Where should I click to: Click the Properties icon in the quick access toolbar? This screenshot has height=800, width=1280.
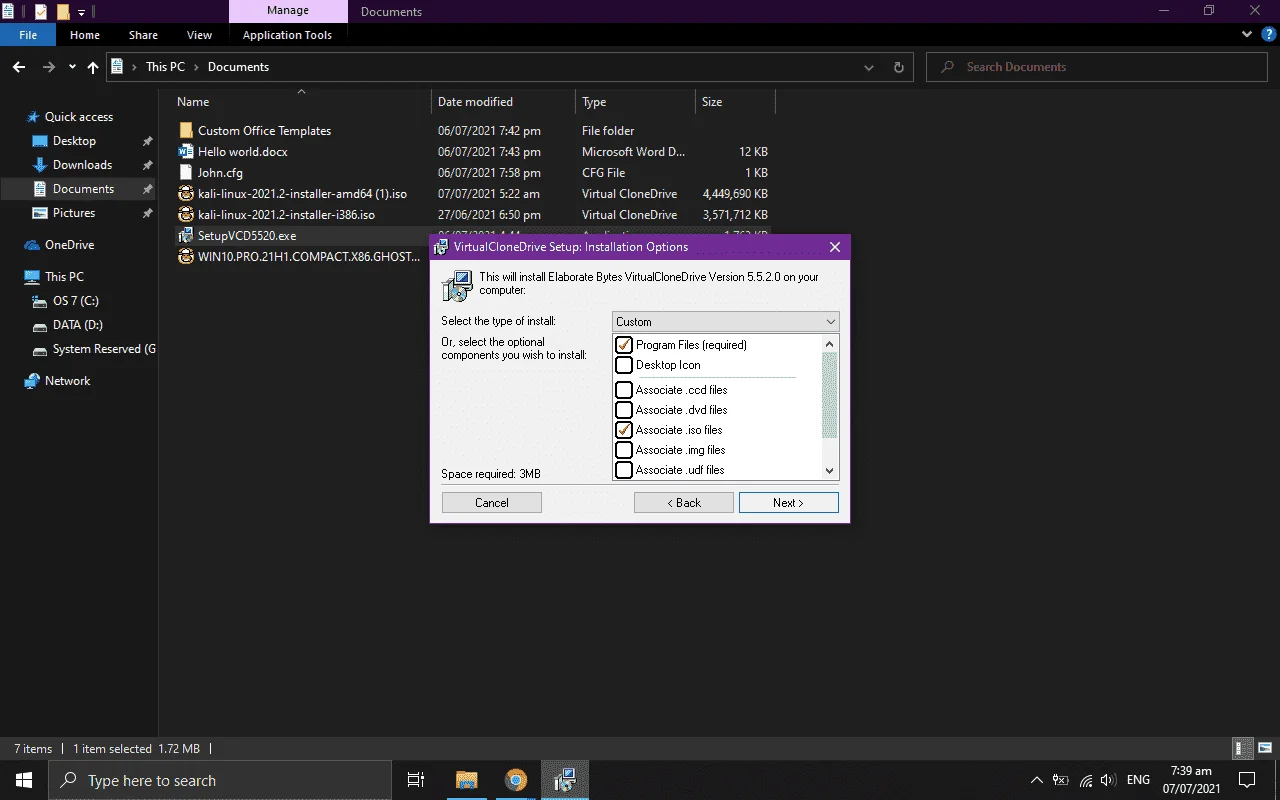41,12
